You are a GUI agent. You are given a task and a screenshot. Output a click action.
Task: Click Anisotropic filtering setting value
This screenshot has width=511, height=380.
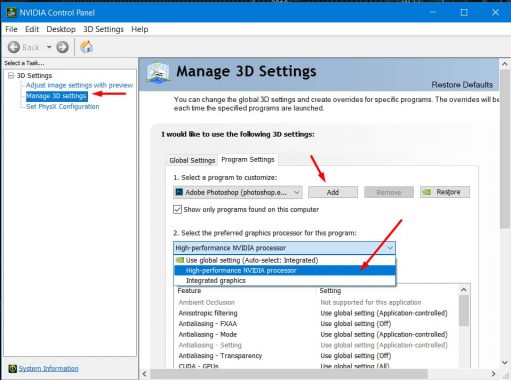coord(384,313)
